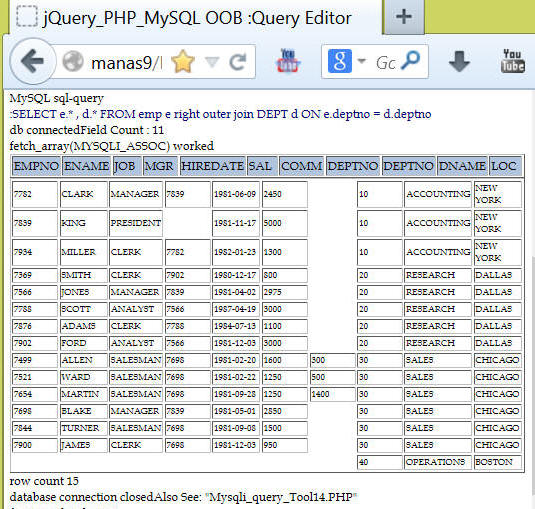Click the FORD name cell
This screenshot has width=535, height=509.
pos(84,343)
